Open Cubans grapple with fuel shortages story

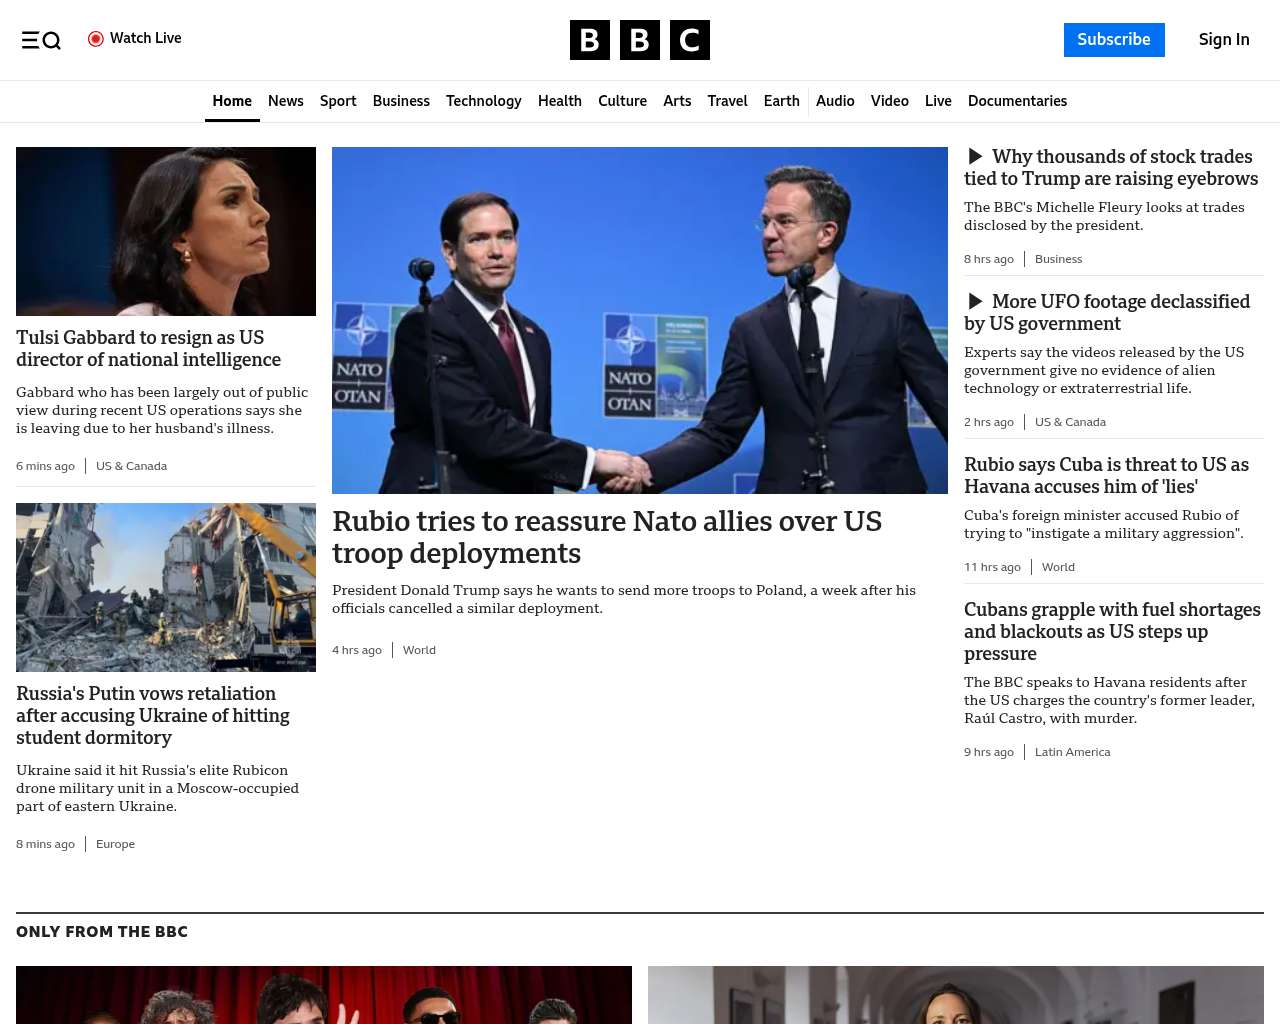[x=1112, y=631]
